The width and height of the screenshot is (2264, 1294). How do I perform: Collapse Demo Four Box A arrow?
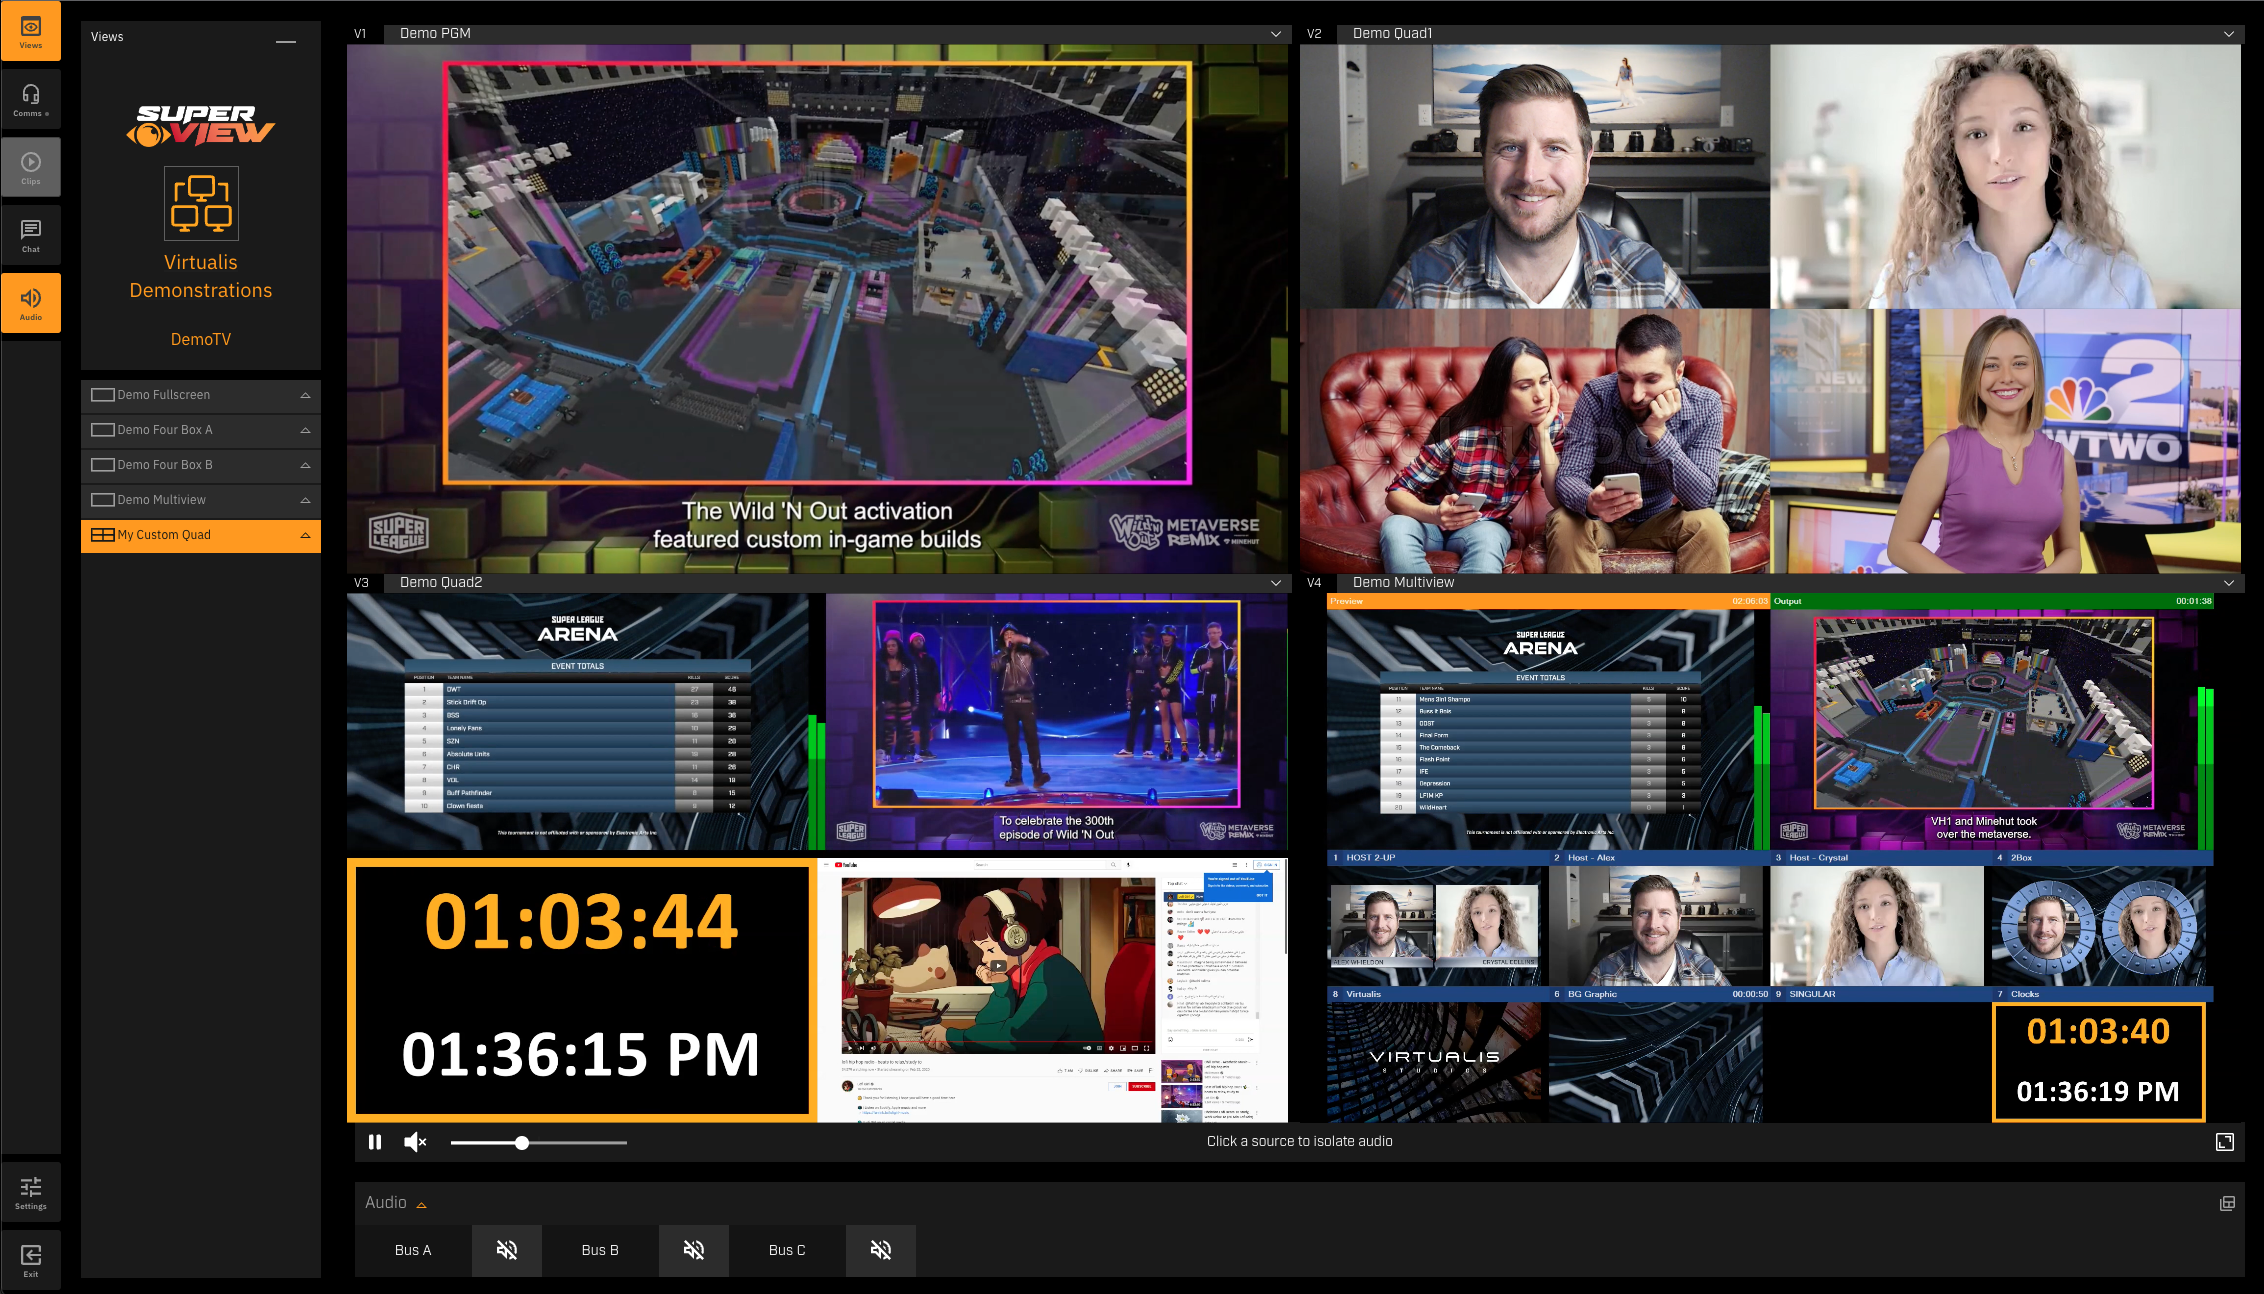tap(305, 430)
